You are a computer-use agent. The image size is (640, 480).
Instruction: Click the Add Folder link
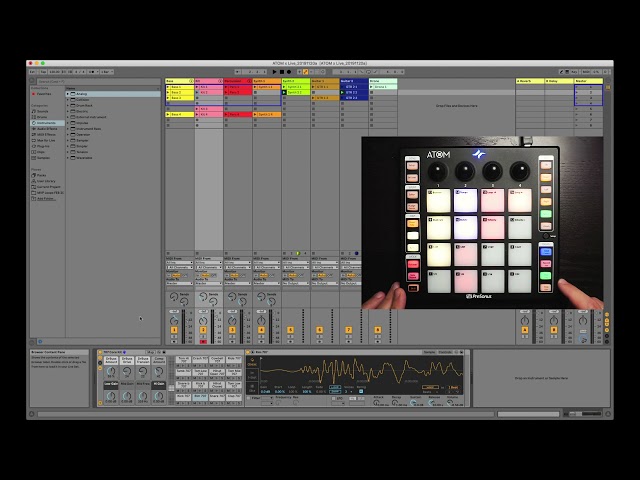[46, 198]
